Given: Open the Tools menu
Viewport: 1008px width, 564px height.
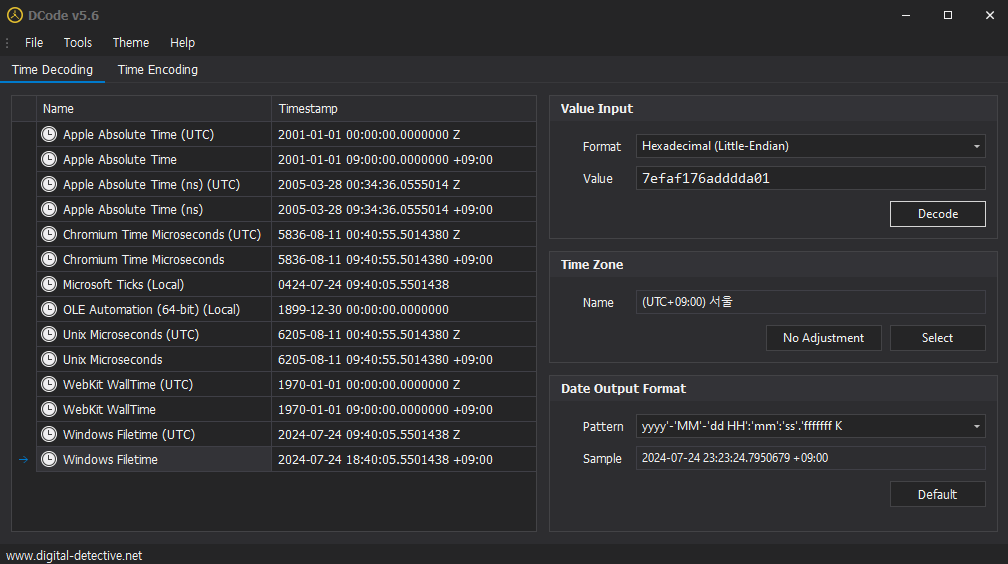Looking at the screenshot, I should 78,42.
